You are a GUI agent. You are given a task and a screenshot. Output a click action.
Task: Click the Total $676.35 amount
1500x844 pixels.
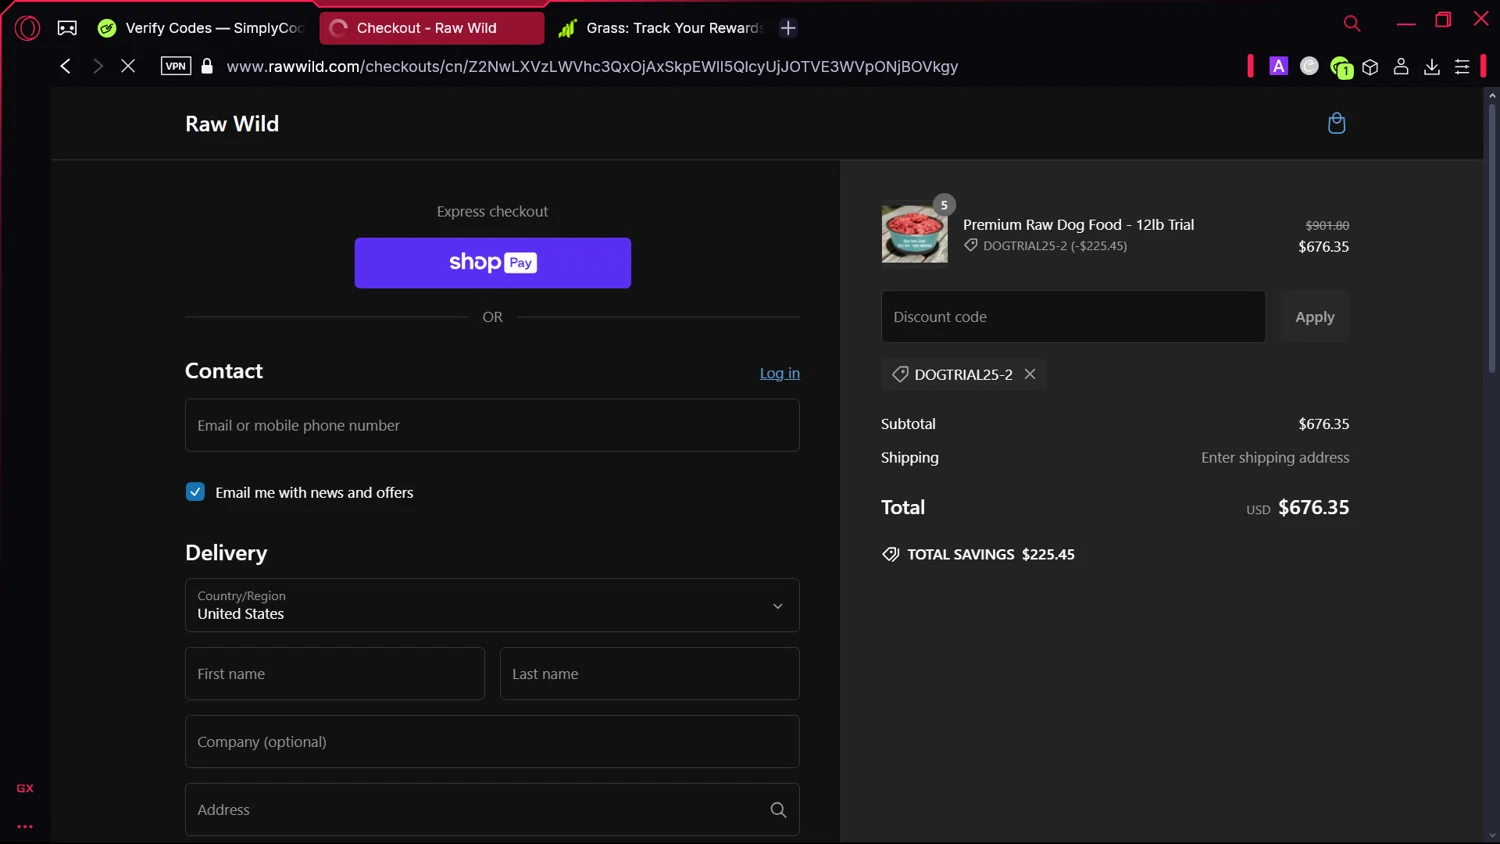1313,507
